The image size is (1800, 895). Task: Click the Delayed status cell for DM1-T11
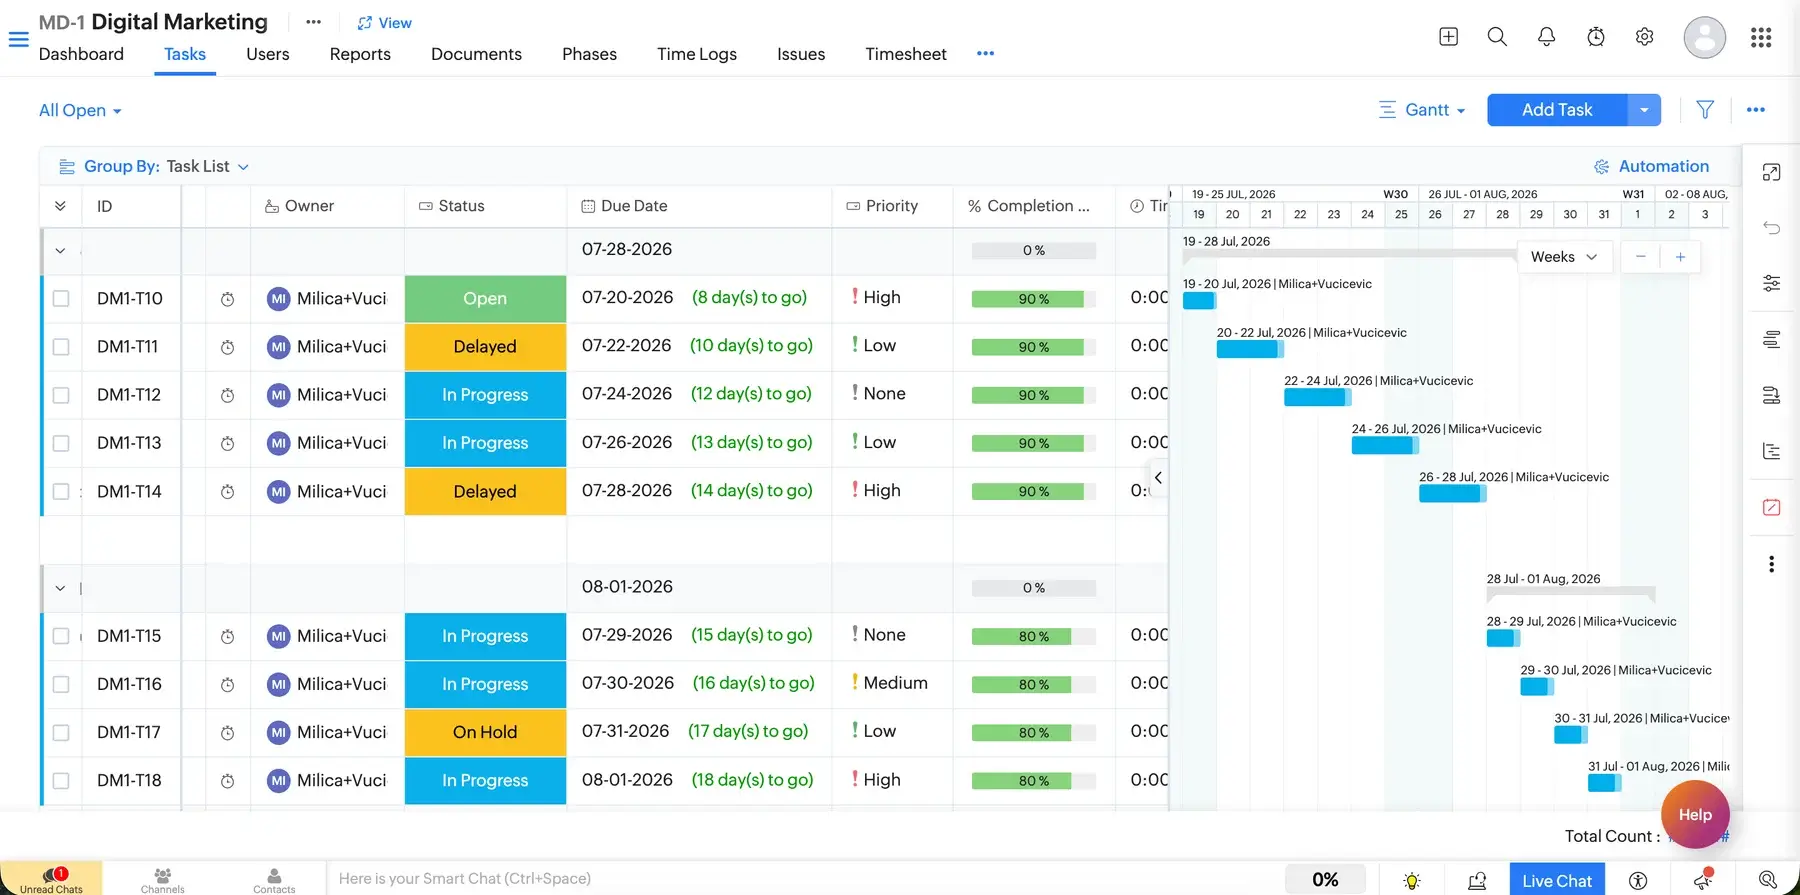click(485, 347)
